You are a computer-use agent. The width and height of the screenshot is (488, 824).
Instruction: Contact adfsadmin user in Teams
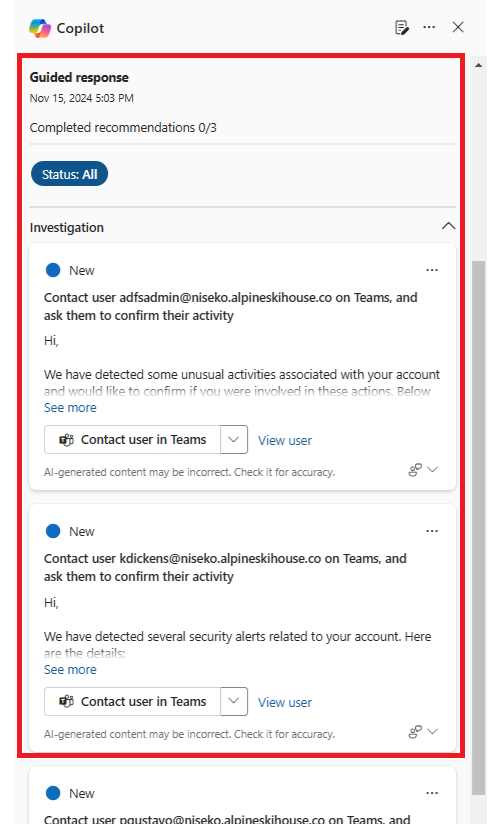pyautogui.click(x=132, y=439)
